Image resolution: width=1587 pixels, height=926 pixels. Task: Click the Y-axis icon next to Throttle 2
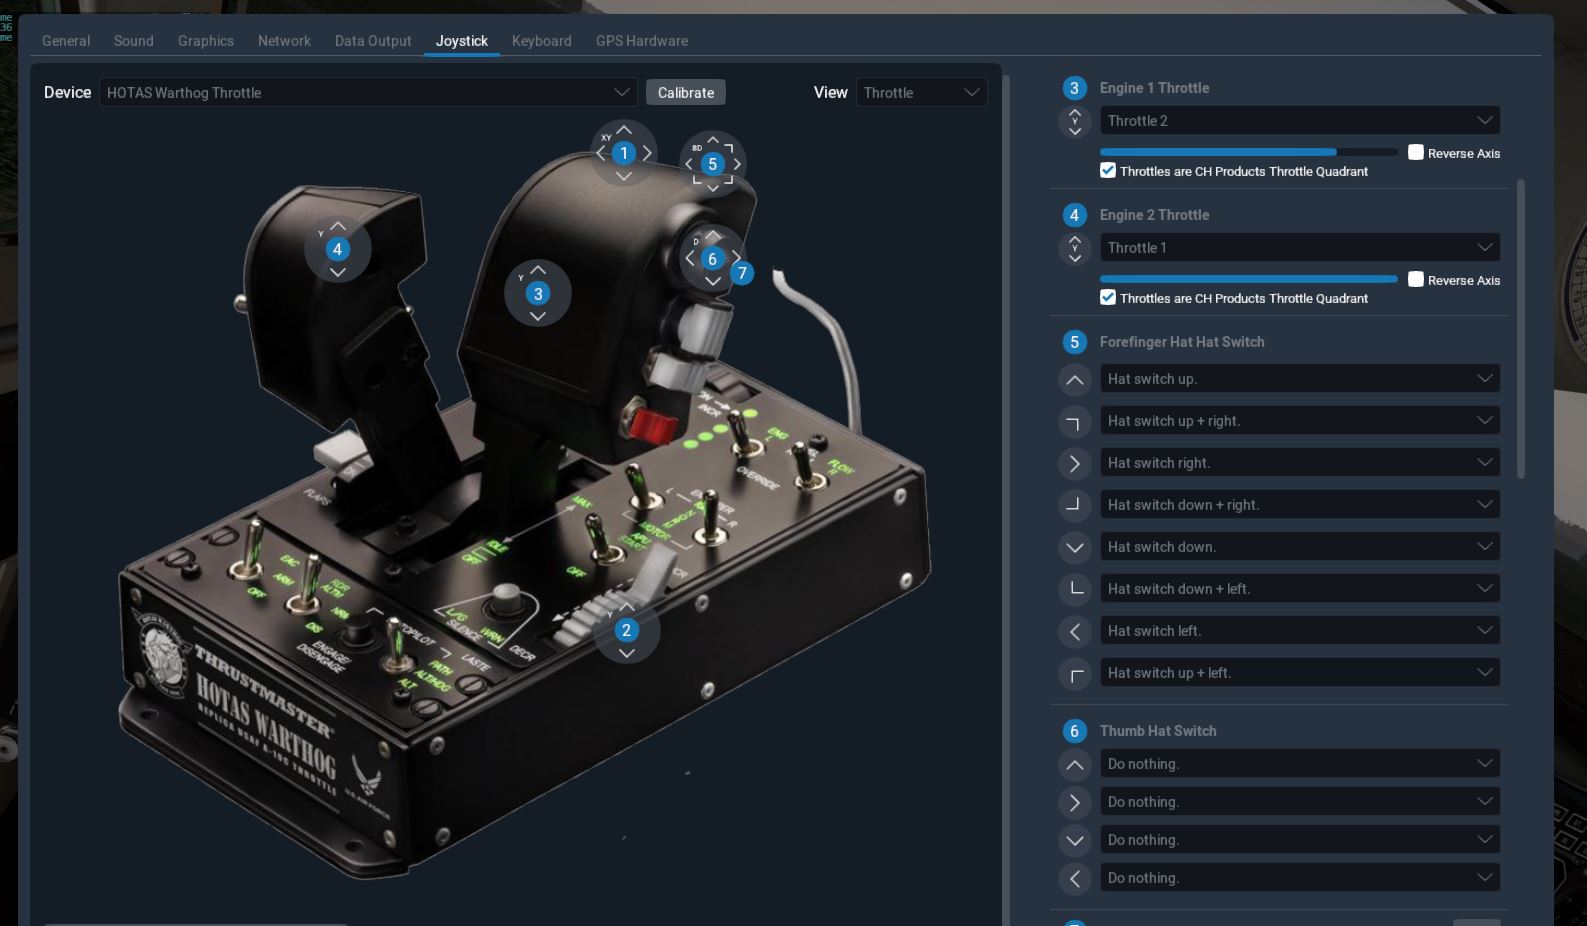point(1074,121)
